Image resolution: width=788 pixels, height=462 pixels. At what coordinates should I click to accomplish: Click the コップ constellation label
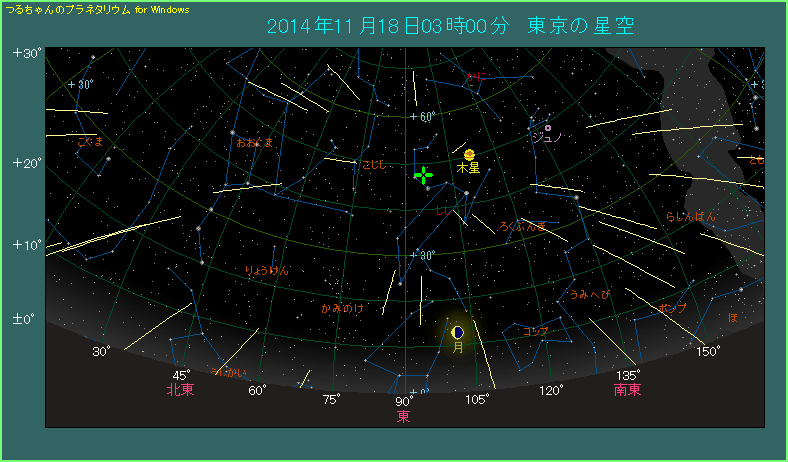[x=535, y=331]
